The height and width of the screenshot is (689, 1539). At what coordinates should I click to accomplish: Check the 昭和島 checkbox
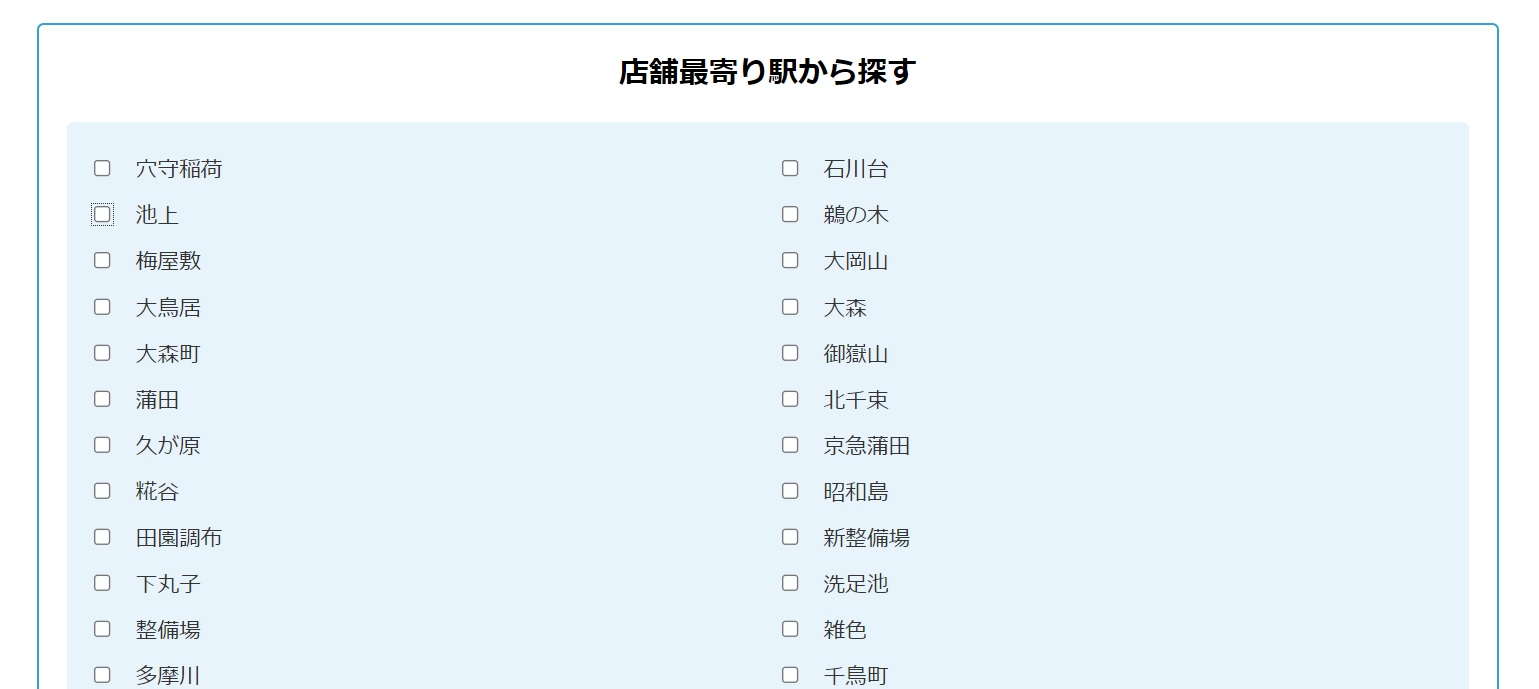point(790,491)
